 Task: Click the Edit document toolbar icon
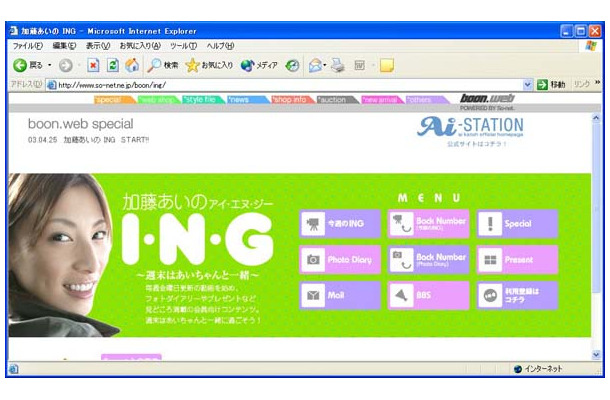pyautogui.click(x=360, y=65)
